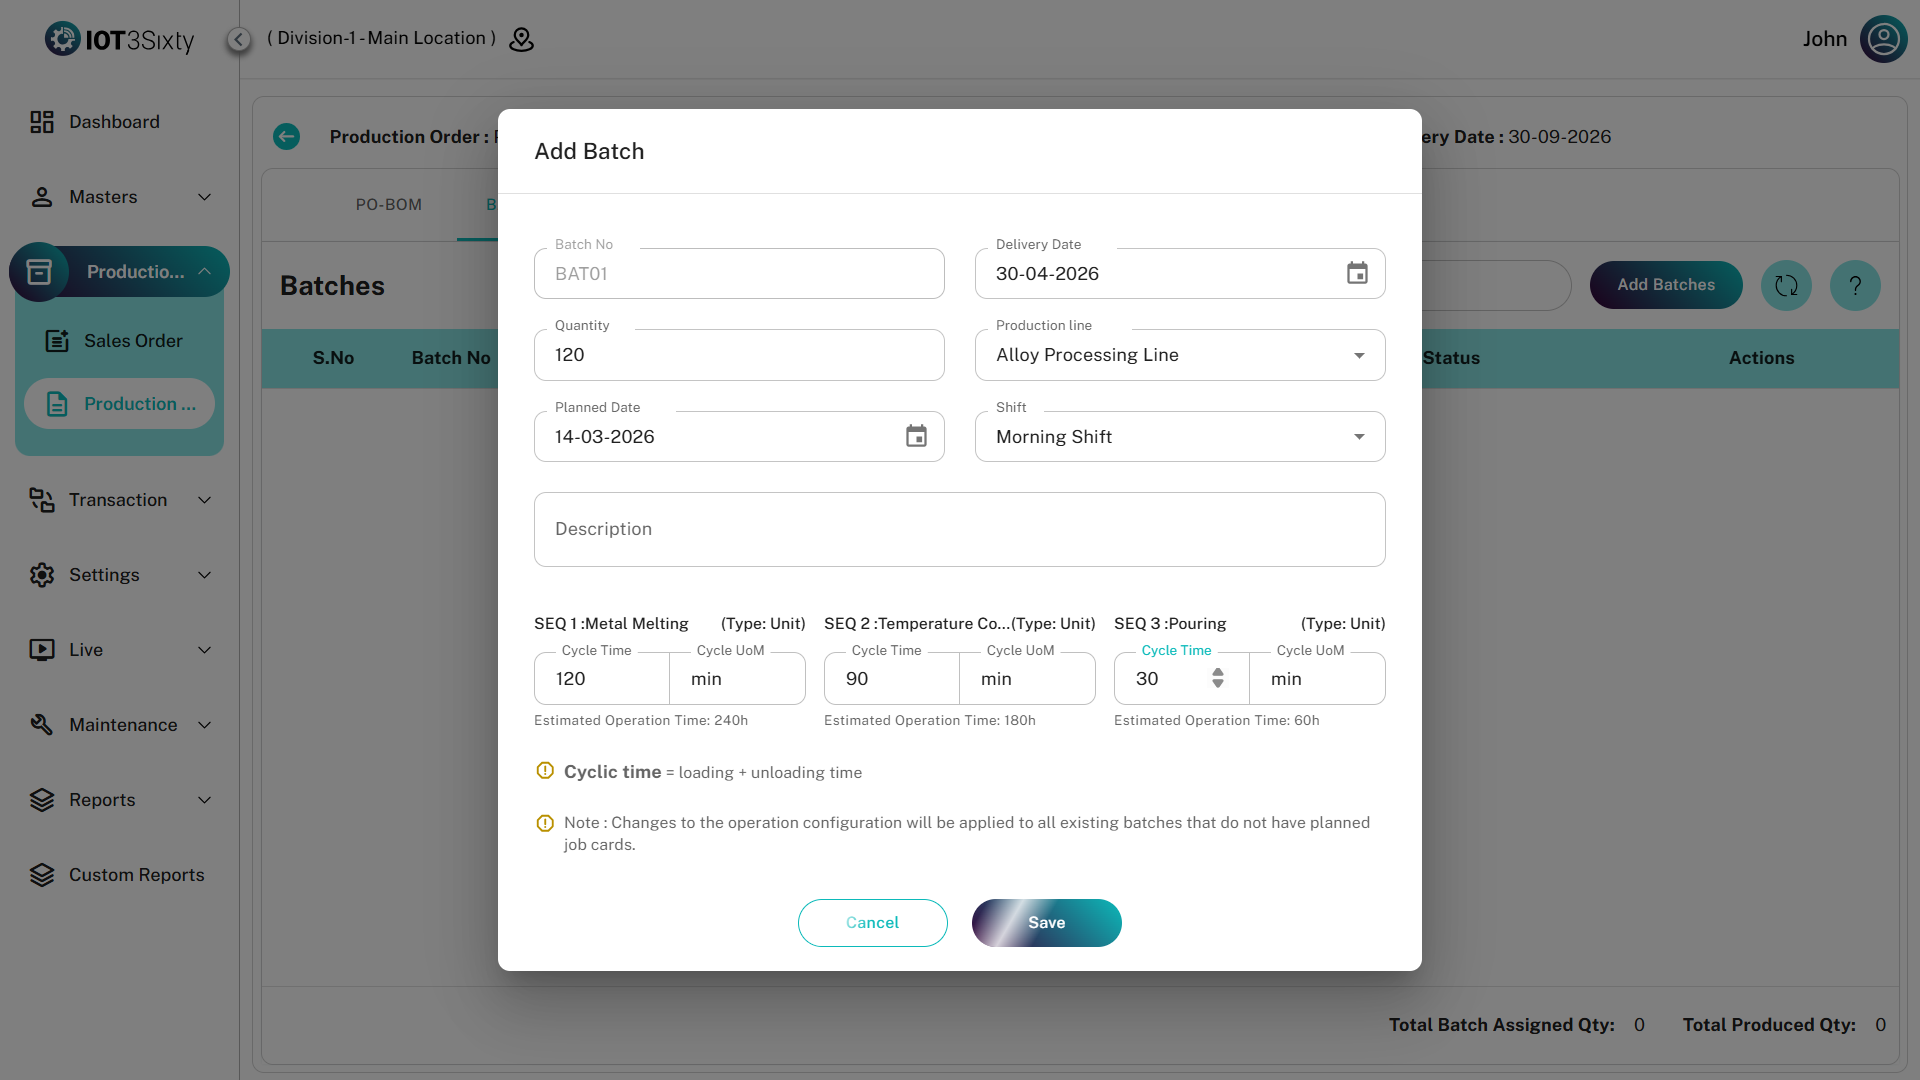Viewport: 1920px width, 1080px height.
Task: Switch to the PO-BOM tab
Action: tap(389, 204)
